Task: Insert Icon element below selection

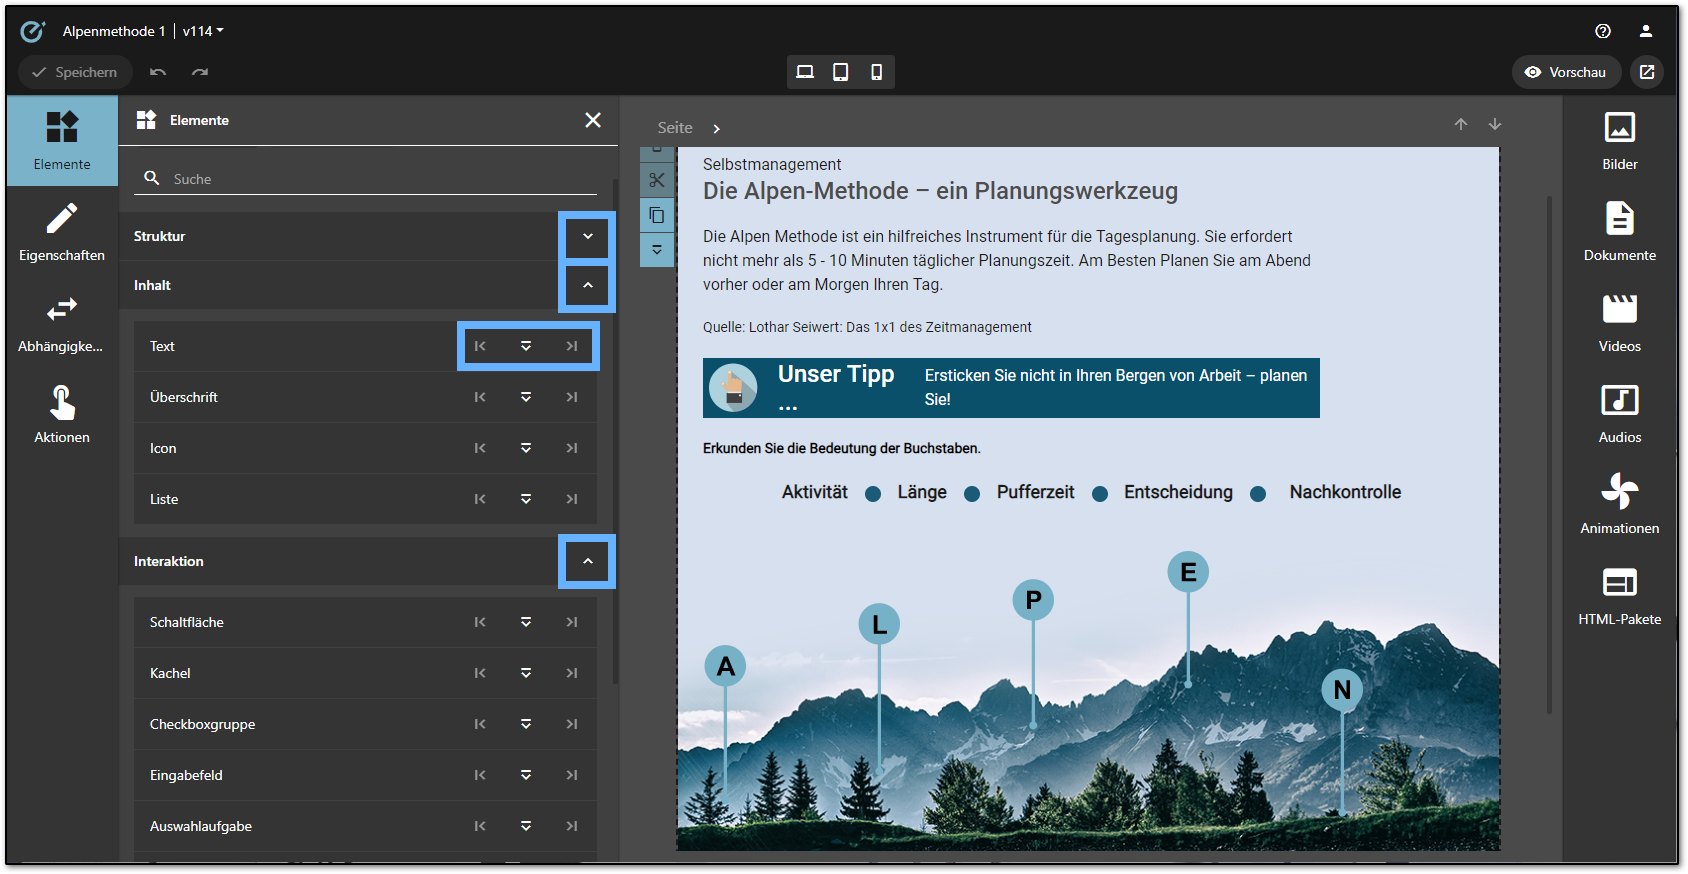Action: tap(526, 448)
